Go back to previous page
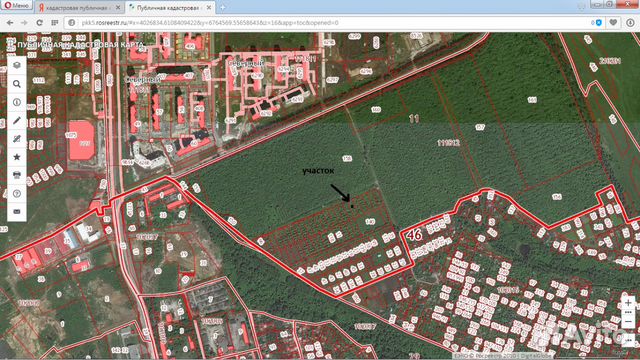The height and width of the screenshot is (360, 640). [10, 23]
